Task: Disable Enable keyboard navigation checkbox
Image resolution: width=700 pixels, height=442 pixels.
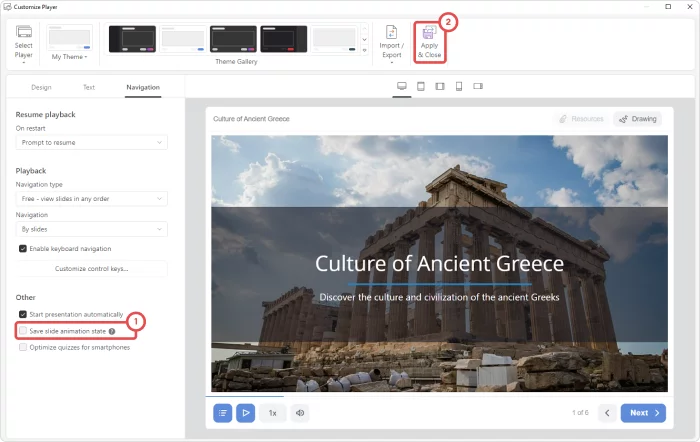Action: point(23,248)
